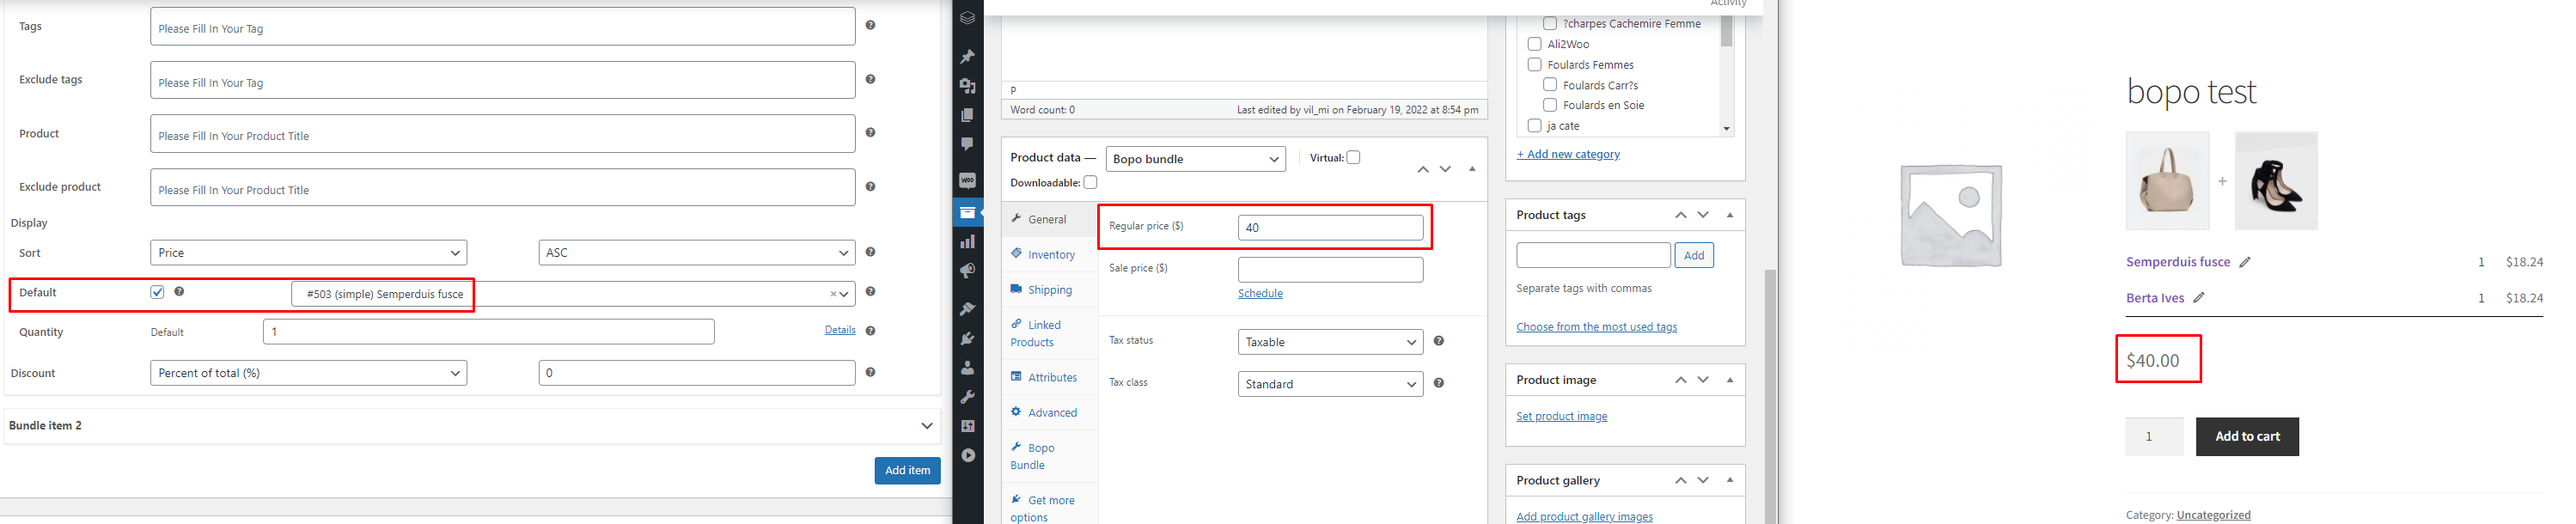Show help tooltip for Tax class
The height and width of the screenshot is (524, 2576).
1438,383
